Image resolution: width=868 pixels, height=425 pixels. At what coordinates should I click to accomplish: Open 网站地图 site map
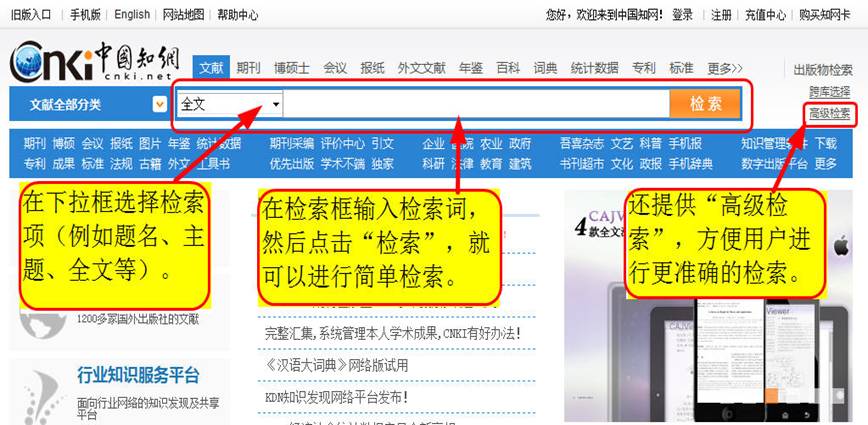[x=183, y=15]
